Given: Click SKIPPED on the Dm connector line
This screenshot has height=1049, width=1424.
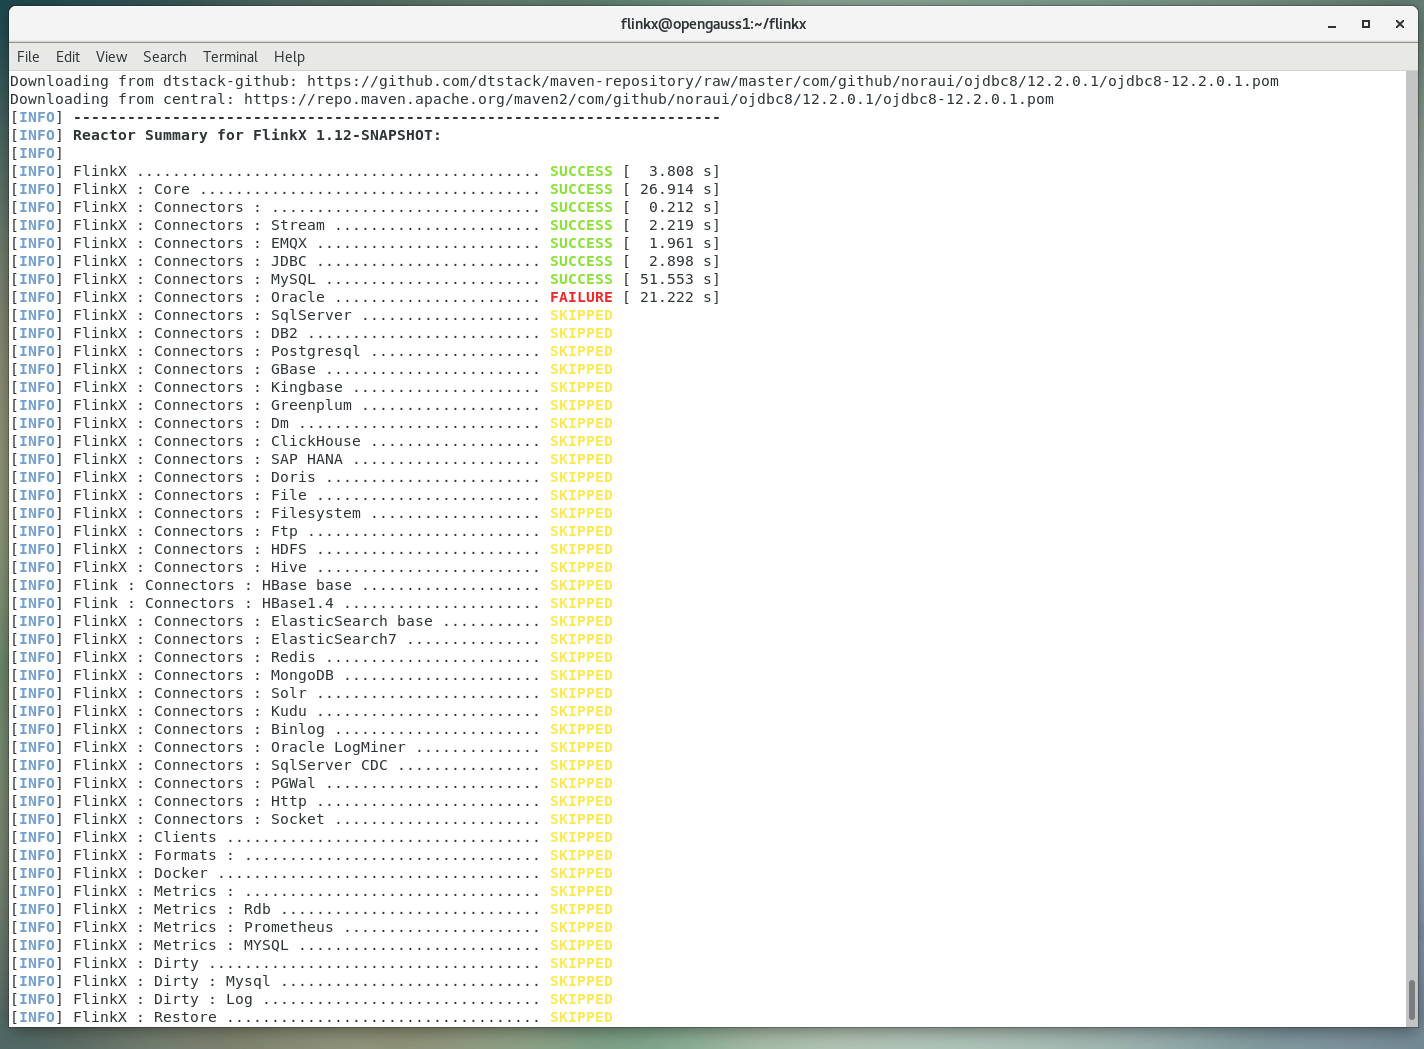Looking at the screenshot, I should tap(581, 423).
